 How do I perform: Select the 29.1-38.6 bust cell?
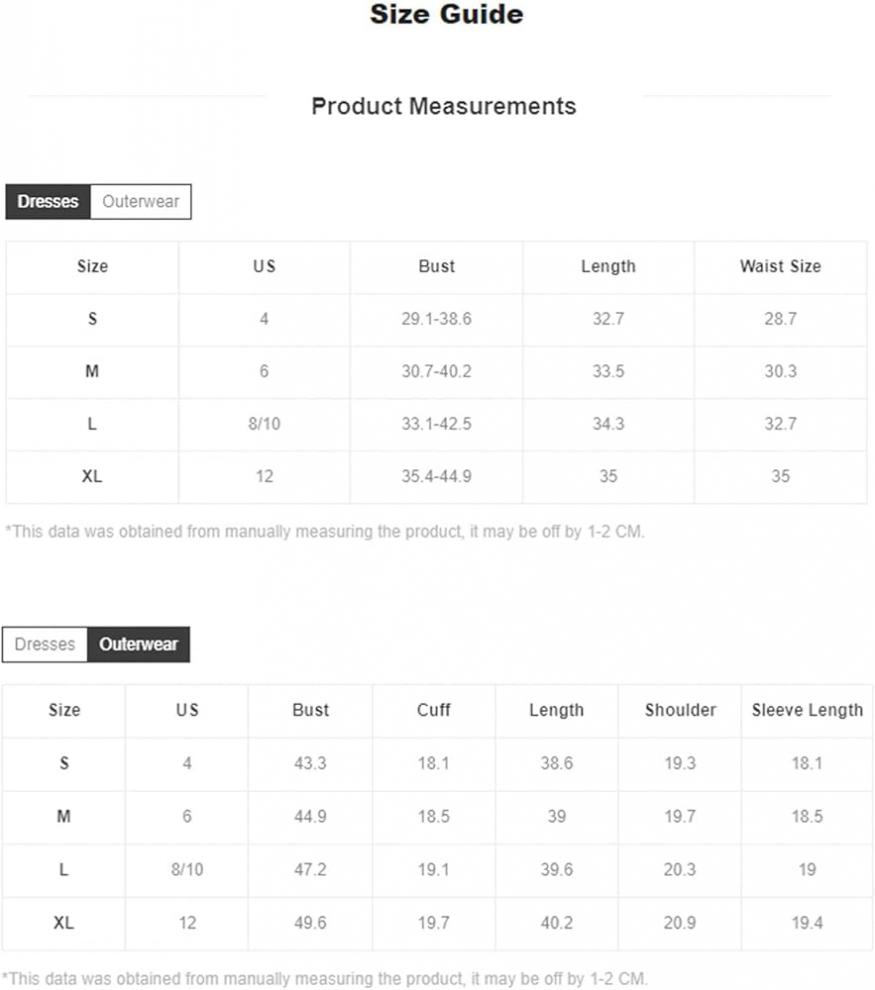436,319
